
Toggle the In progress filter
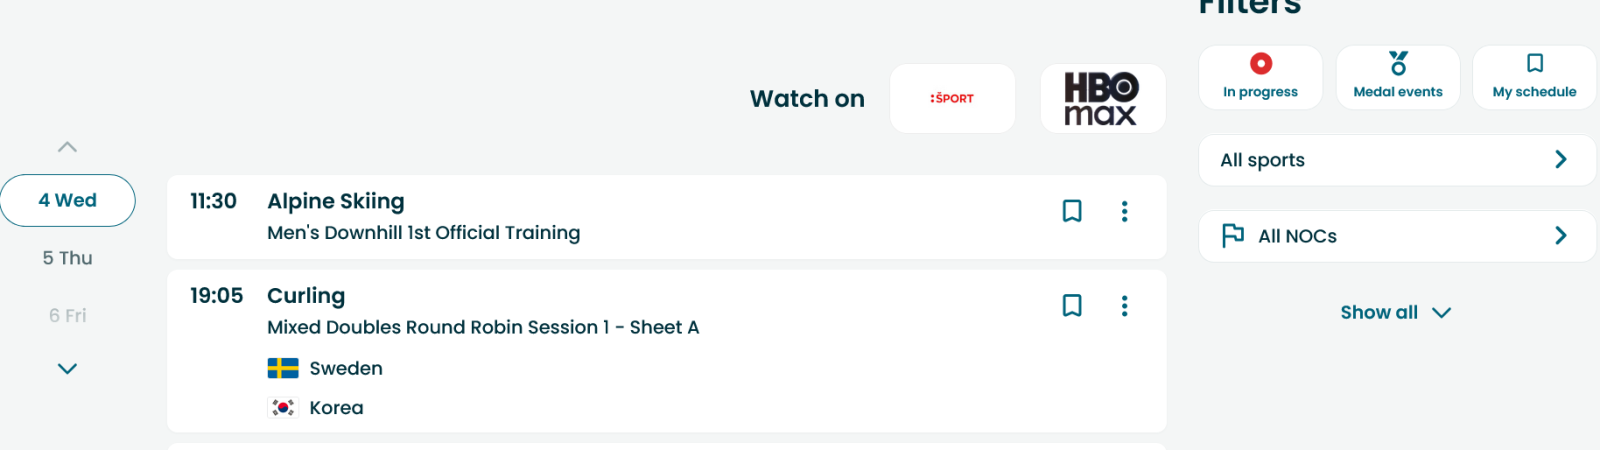1260,77
